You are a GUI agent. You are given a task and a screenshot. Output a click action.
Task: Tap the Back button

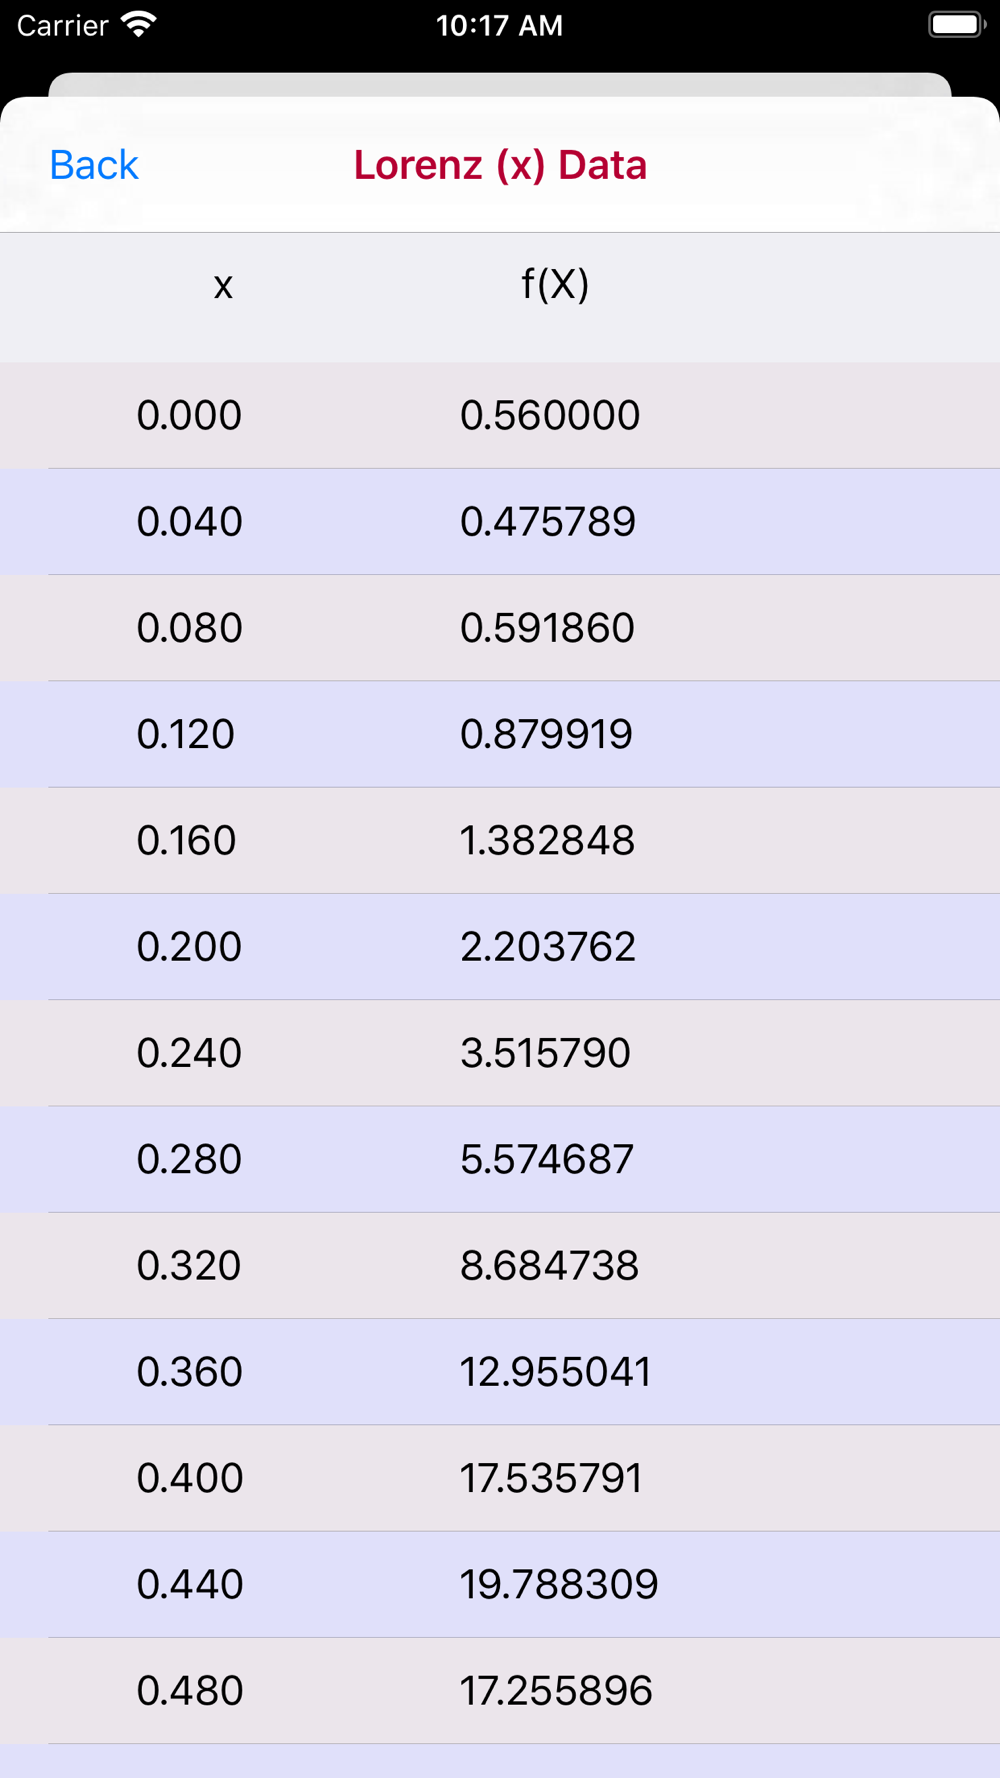94,165
